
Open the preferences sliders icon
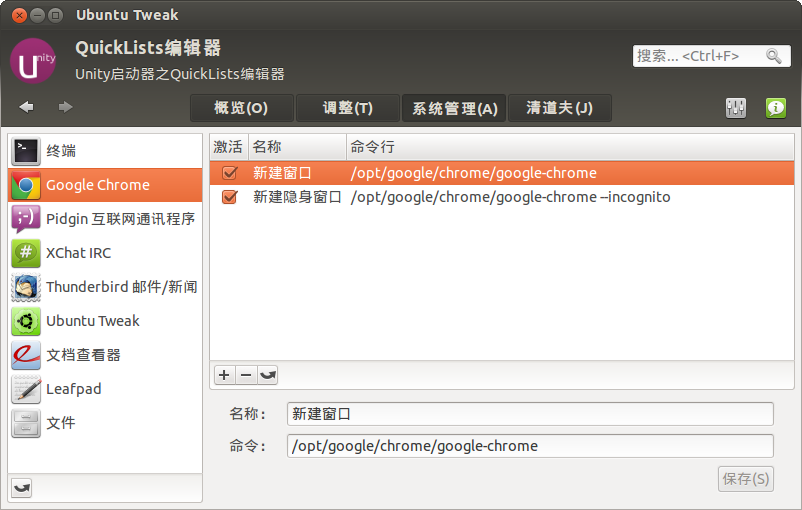pyautogui.click(x=736, y=108)
